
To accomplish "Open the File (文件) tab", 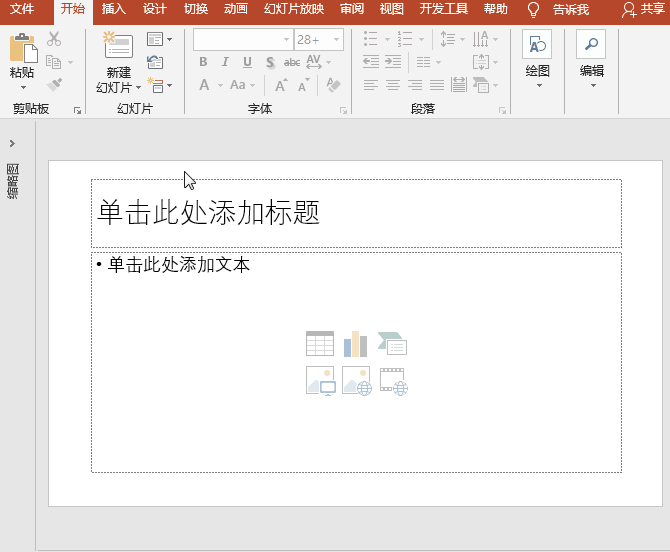I will coord(22,9).
